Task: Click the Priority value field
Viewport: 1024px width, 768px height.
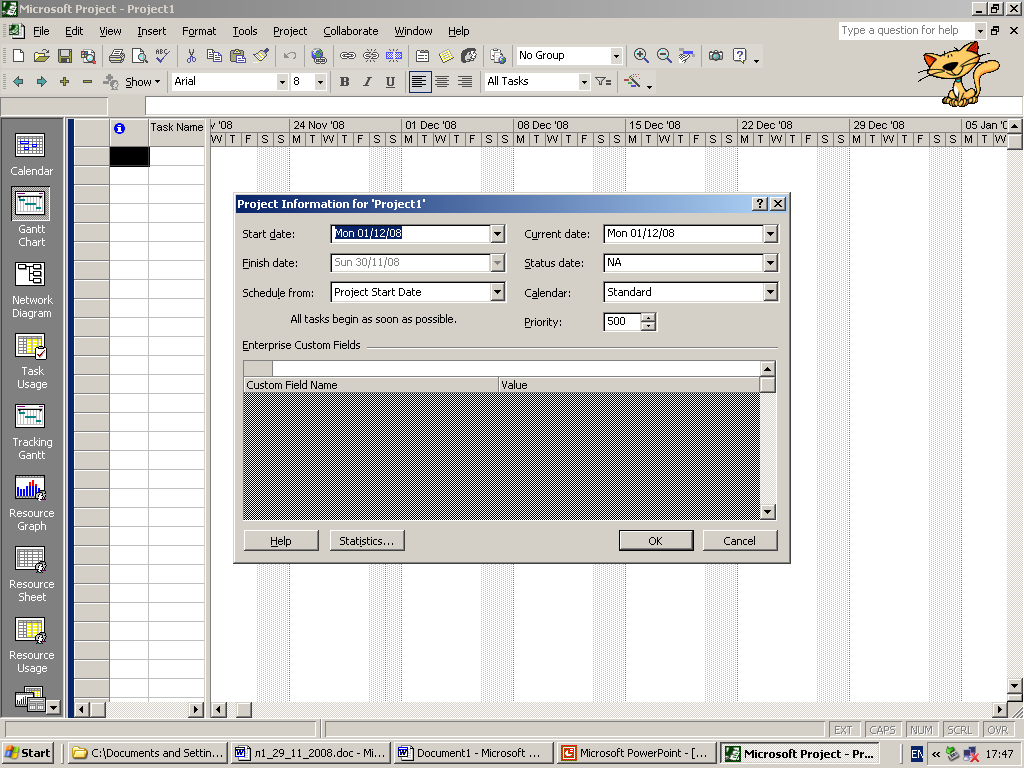Action: click(622, 321)
